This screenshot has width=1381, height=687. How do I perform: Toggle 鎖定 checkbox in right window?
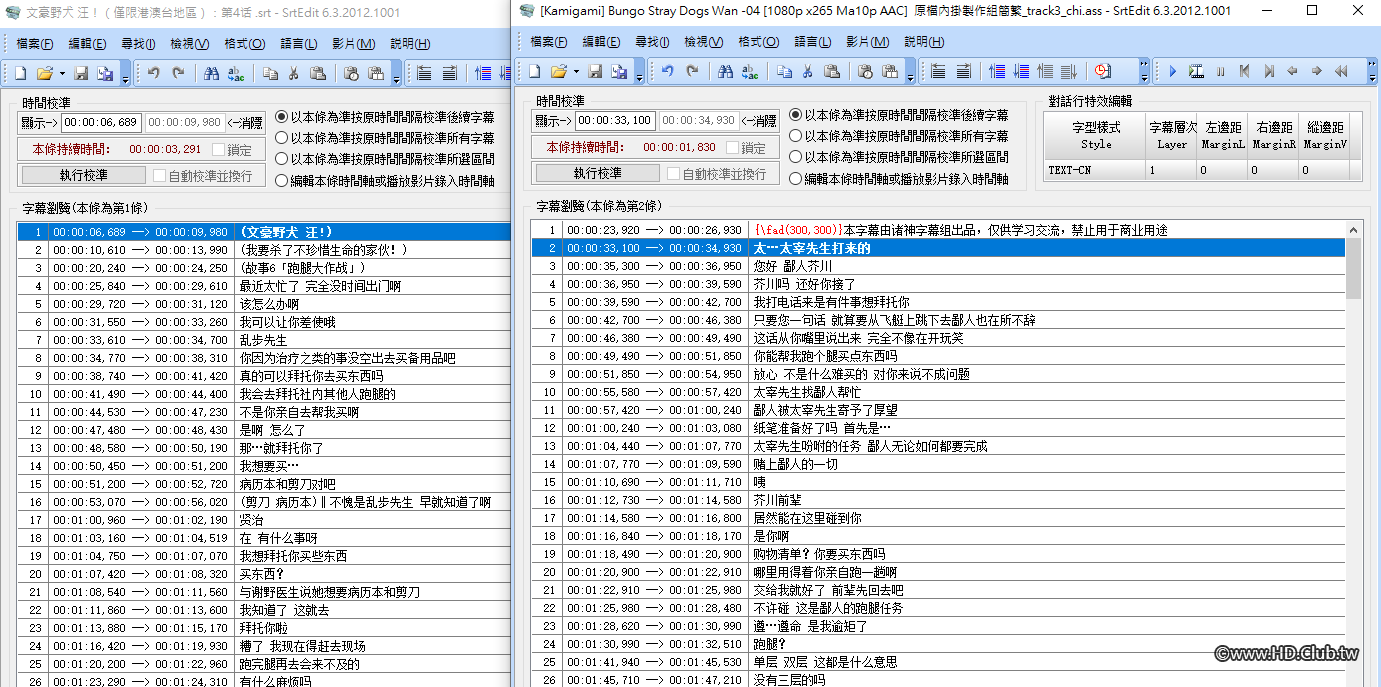tap(732, 148)
